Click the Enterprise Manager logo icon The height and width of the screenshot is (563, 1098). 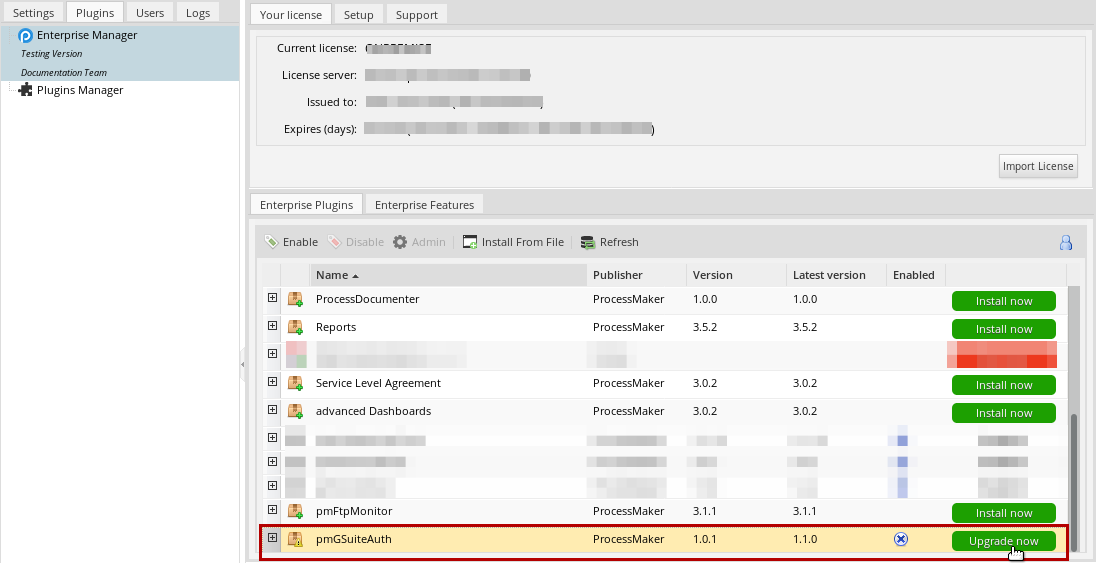point(26,35)
